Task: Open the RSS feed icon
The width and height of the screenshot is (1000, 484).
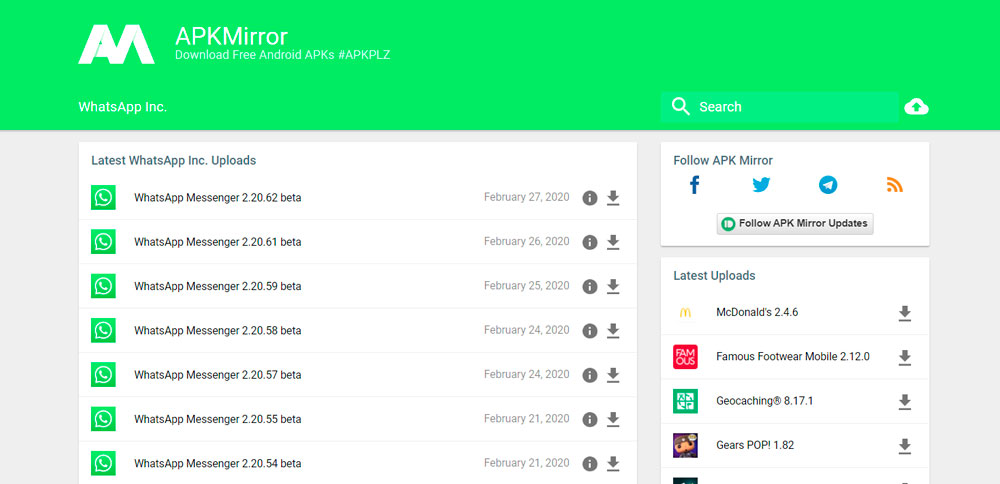Action: [x=895, y=186]
